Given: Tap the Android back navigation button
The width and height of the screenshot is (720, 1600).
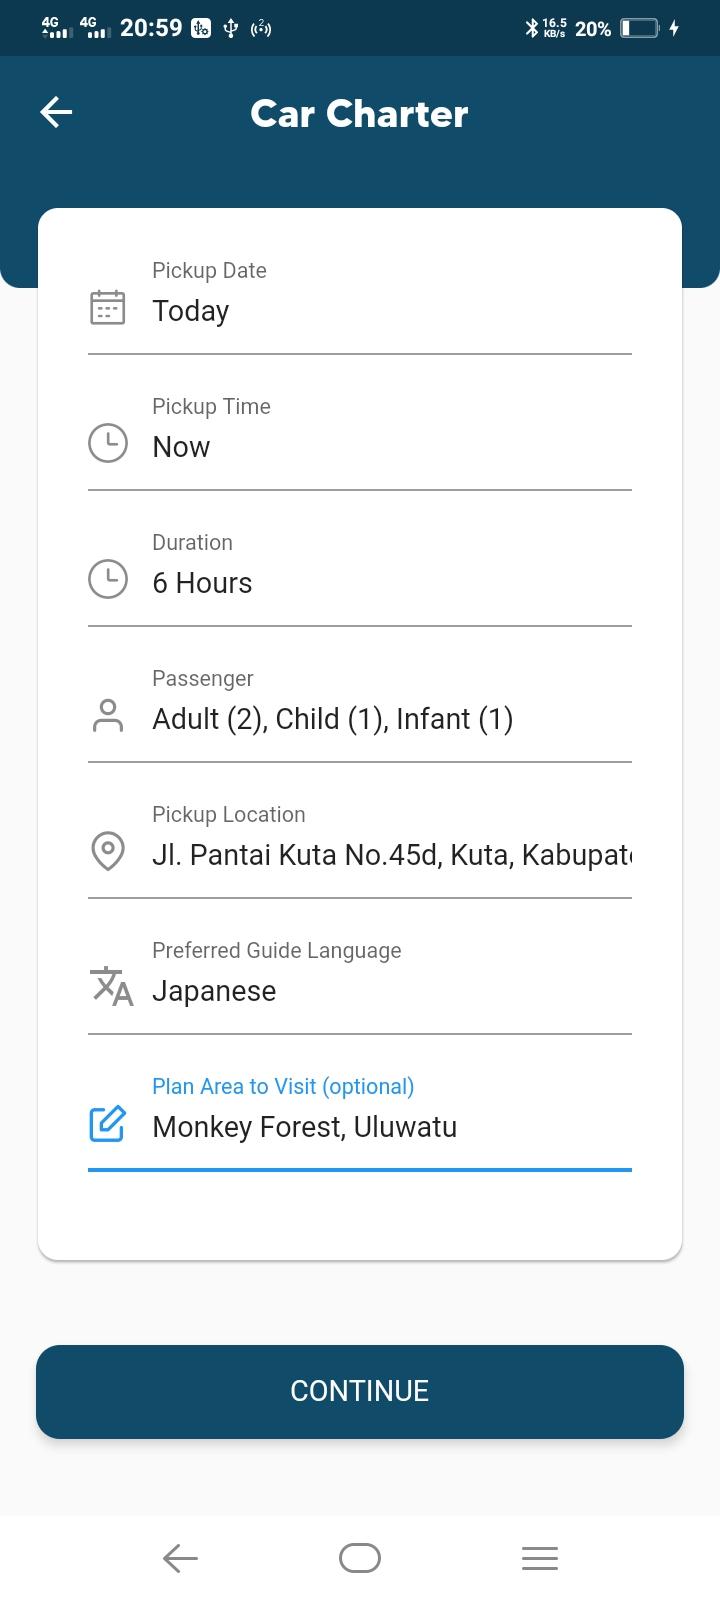Looking at the screenshot, I should point(180,1558).
